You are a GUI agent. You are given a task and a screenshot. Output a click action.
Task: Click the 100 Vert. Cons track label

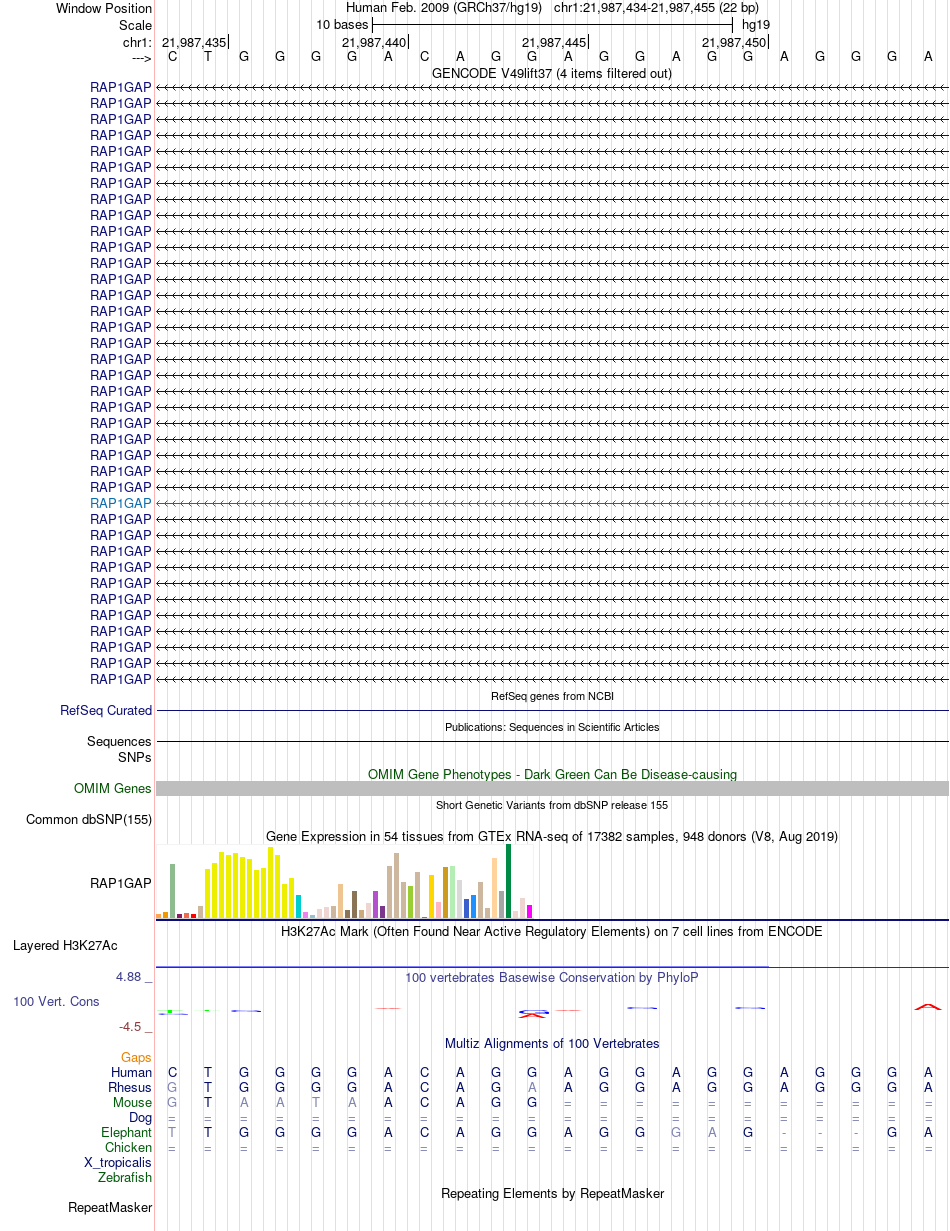click(x=56, y=1001)
